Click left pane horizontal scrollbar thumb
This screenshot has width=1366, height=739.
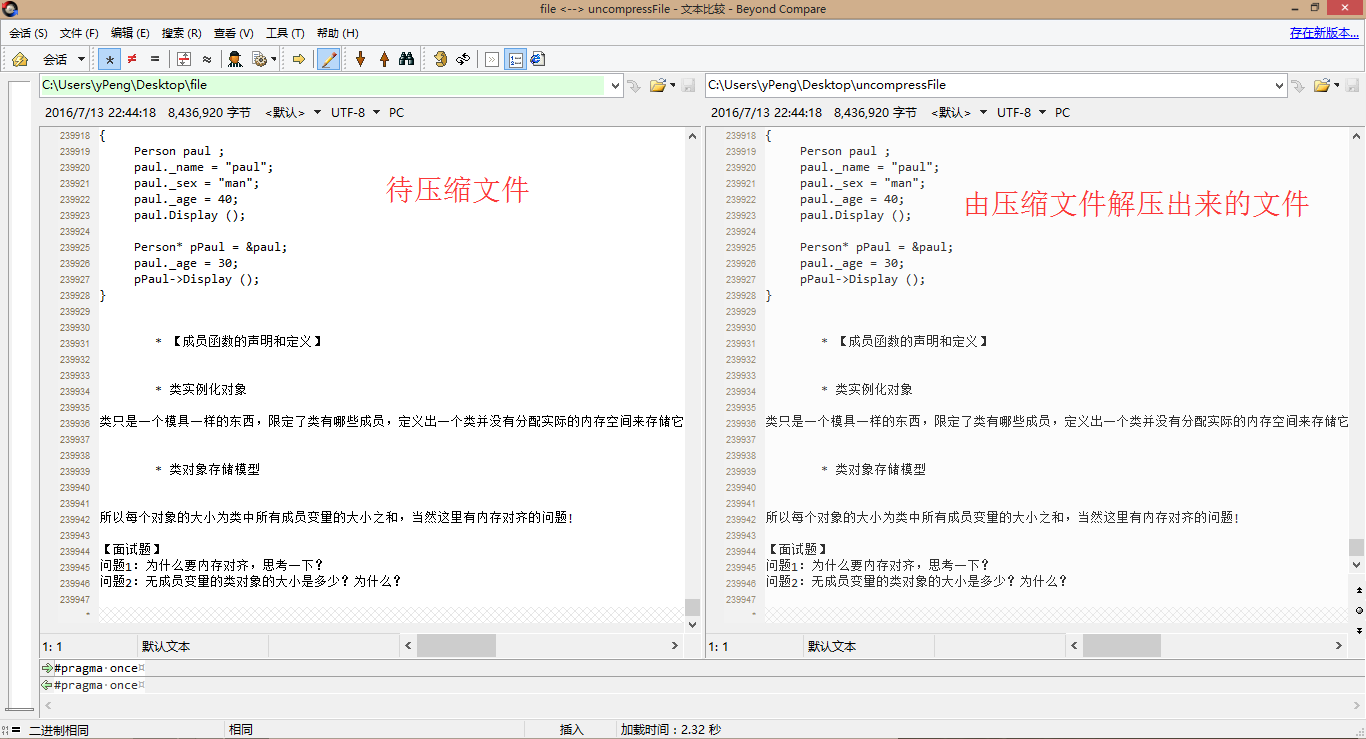(x=456, y=646)
